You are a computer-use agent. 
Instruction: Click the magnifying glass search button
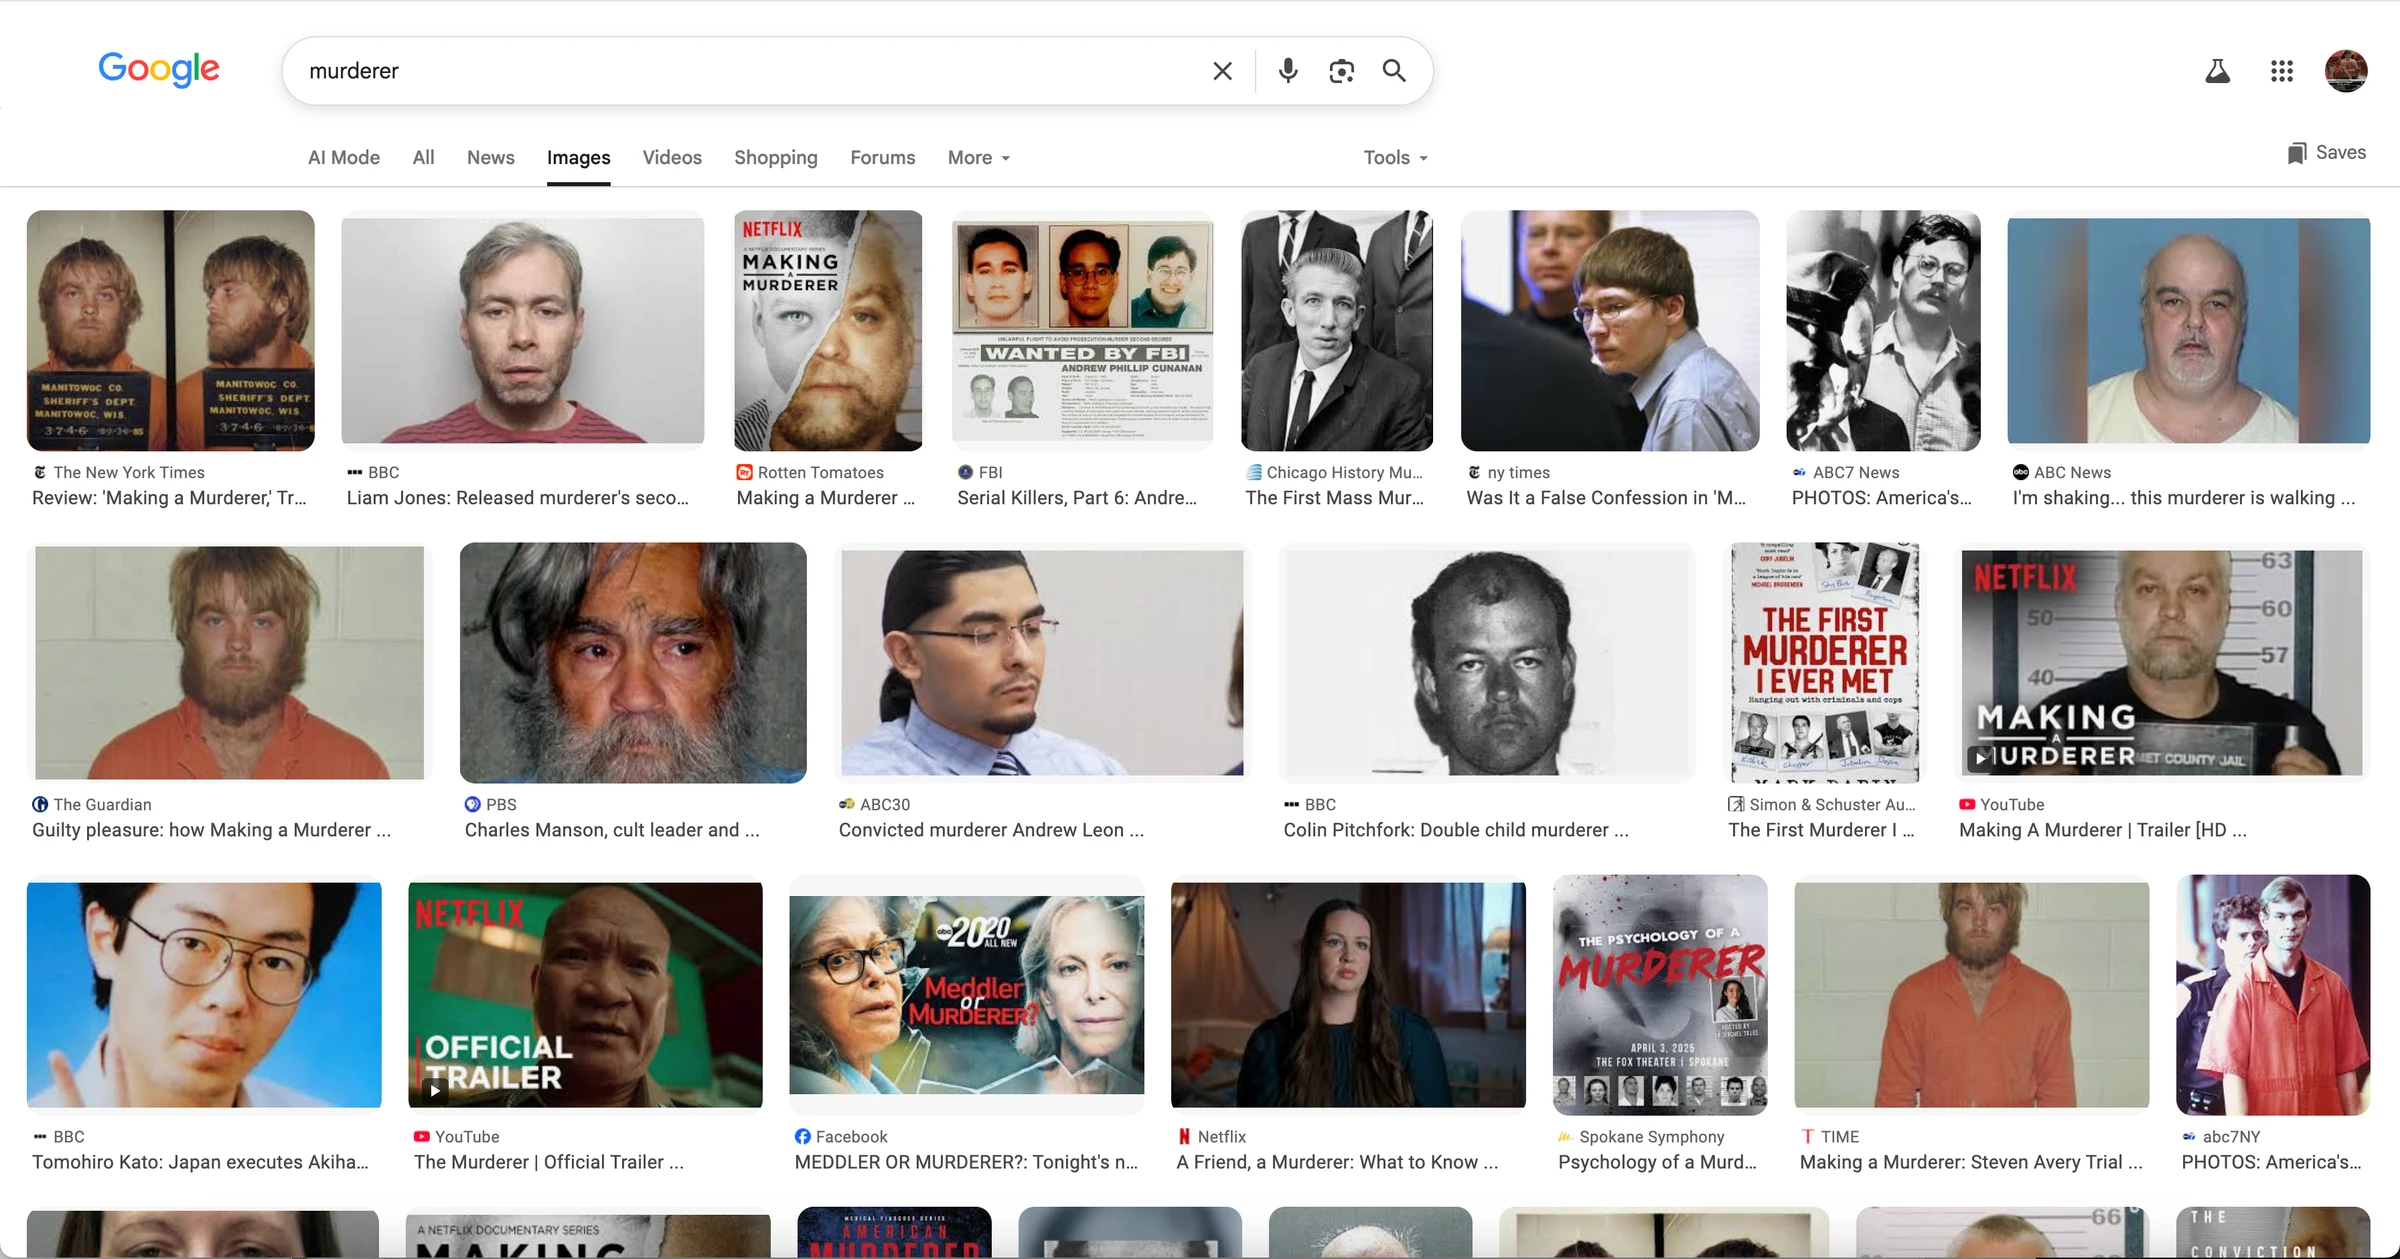(1394, 71)
